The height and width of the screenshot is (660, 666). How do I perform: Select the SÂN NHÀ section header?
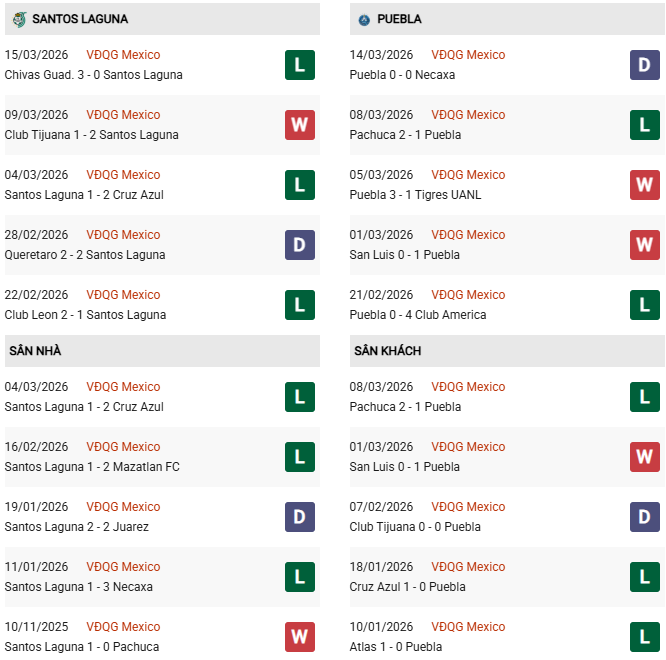click(35, 351)
